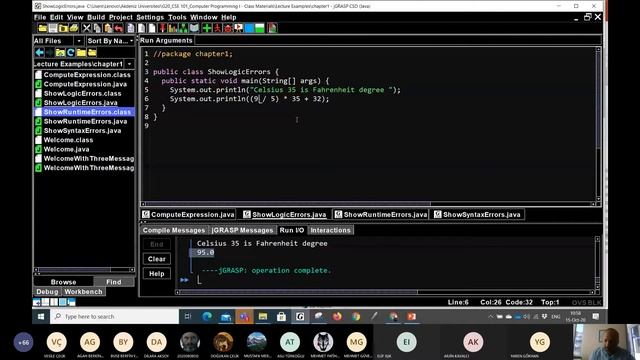Screen dimensions: 640x360
Task: Open the Sort By Name dropdown
Action: (x=110, y=41)
